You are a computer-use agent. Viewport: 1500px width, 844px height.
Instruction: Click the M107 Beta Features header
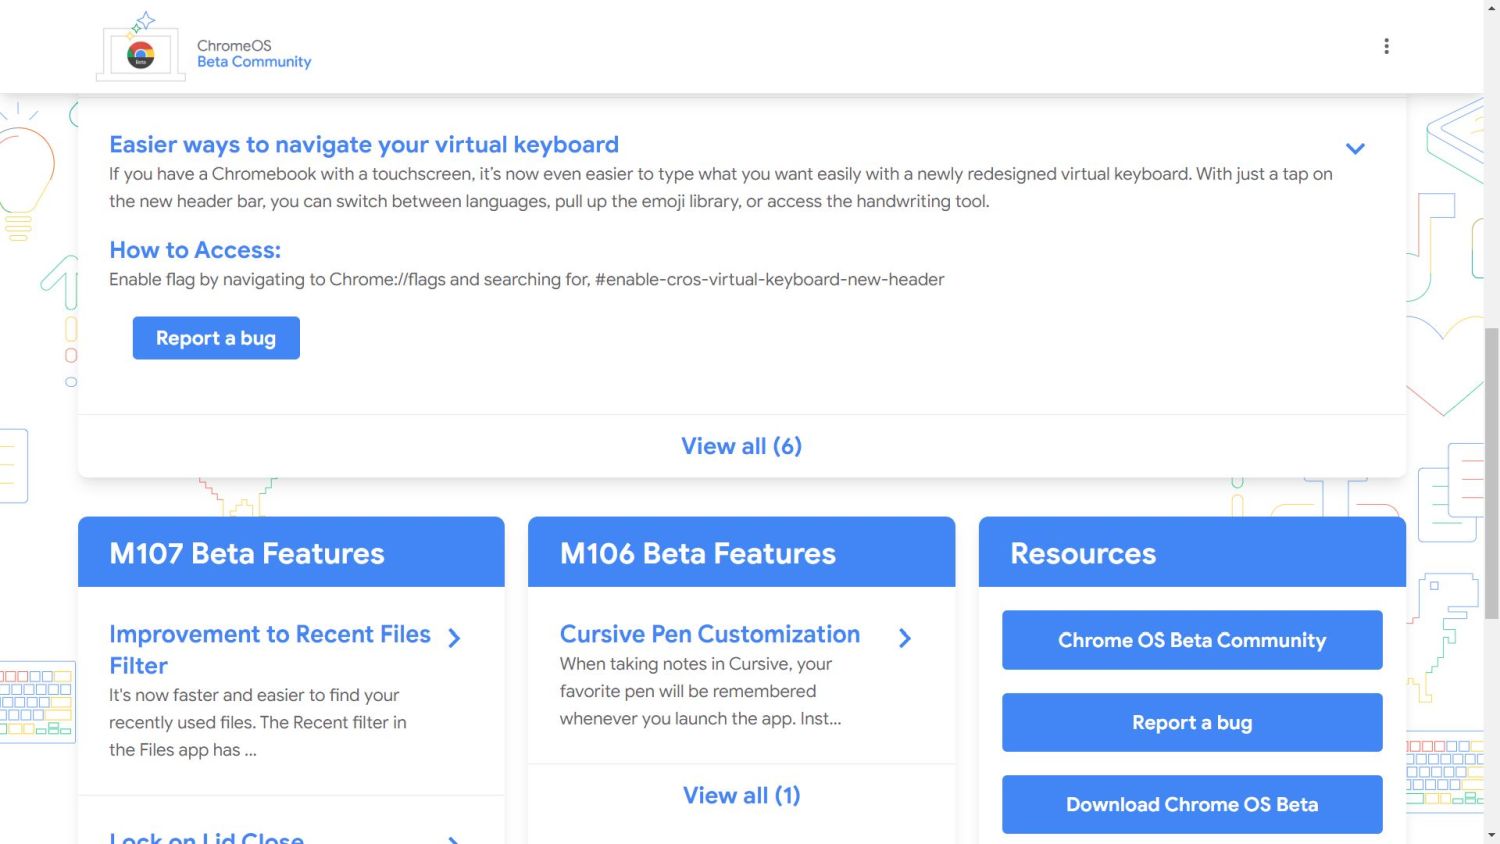[247, 553]
